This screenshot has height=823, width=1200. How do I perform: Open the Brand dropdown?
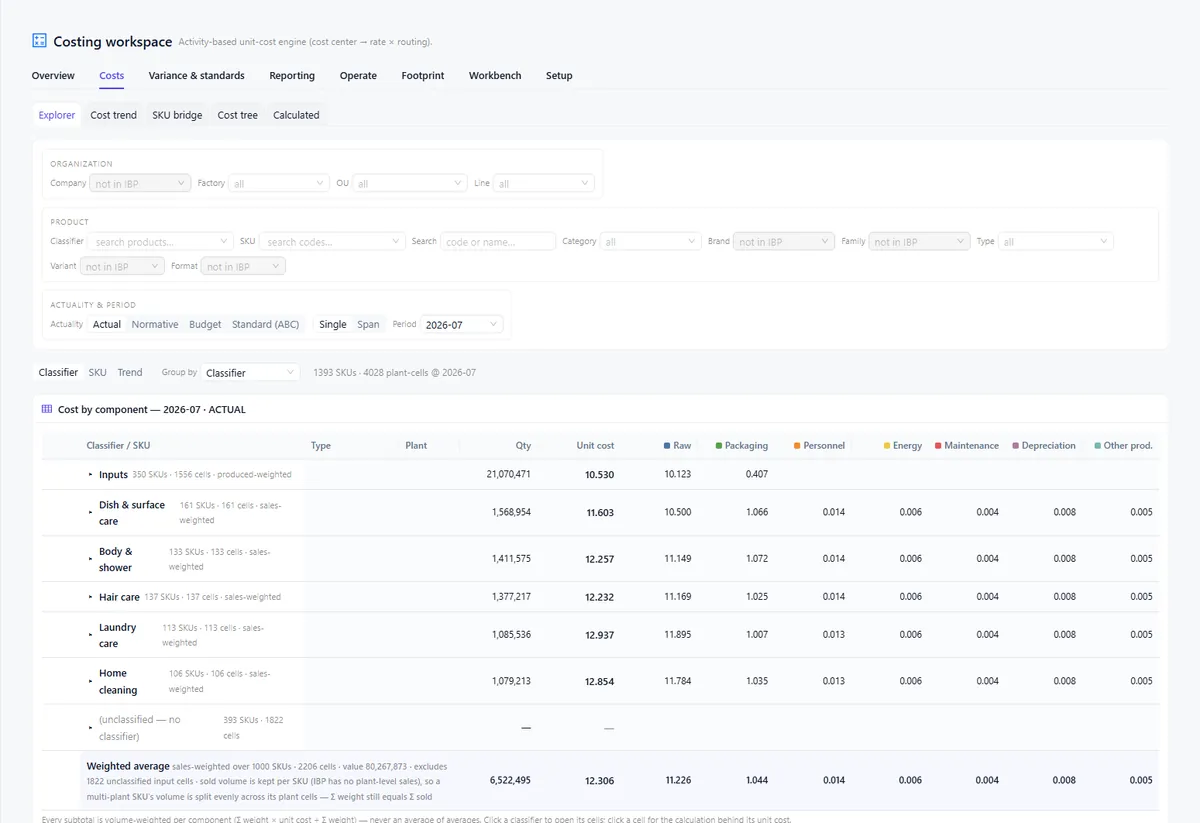(x=784, y=242)
